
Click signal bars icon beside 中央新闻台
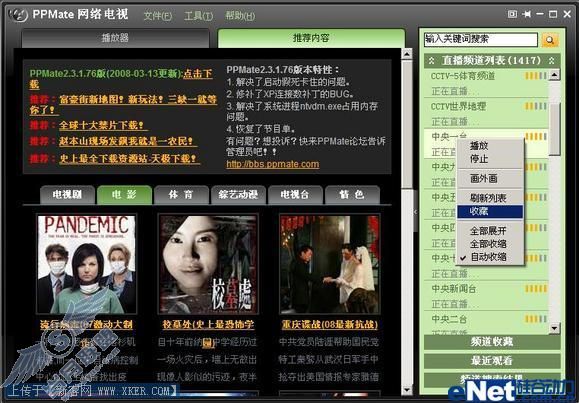(x=536, y=288)
